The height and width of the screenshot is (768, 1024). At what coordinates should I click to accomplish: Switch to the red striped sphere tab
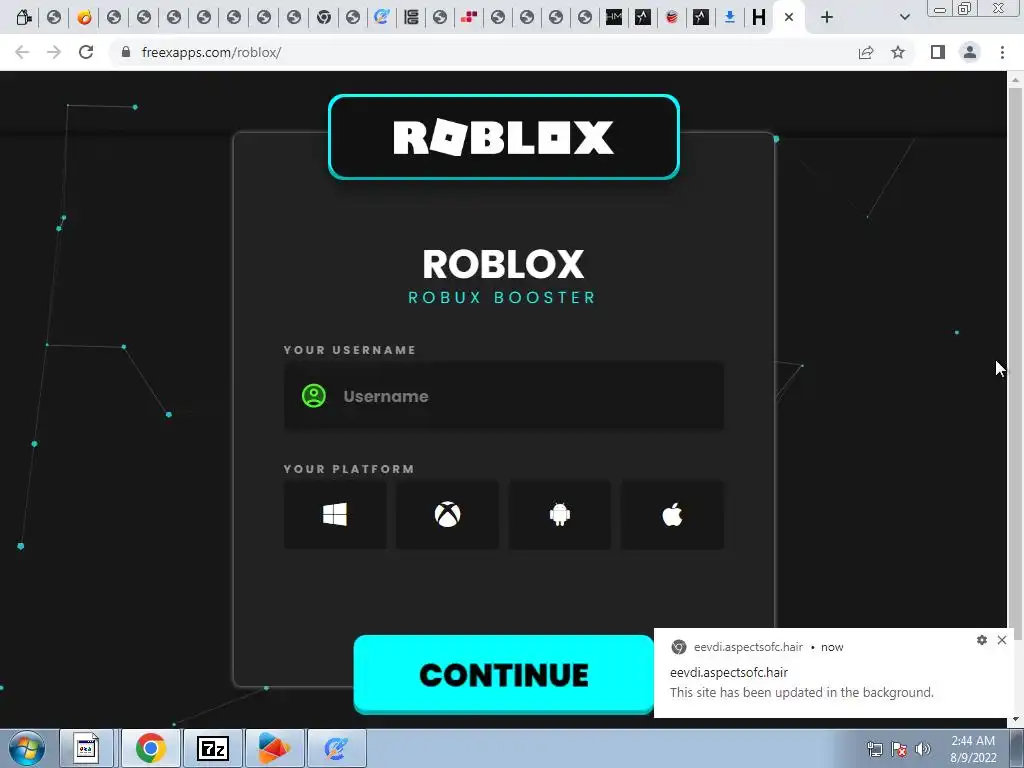pyautogui.click(x=671, y=18)
